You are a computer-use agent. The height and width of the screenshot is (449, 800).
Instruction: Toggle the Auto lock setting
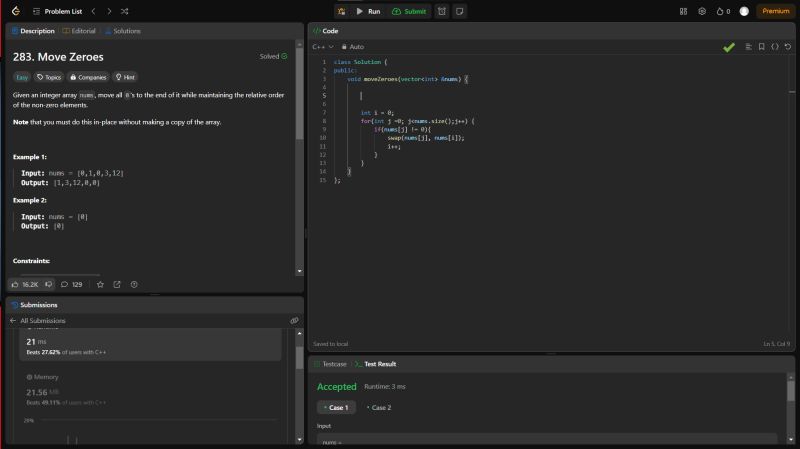coord(353,47)
